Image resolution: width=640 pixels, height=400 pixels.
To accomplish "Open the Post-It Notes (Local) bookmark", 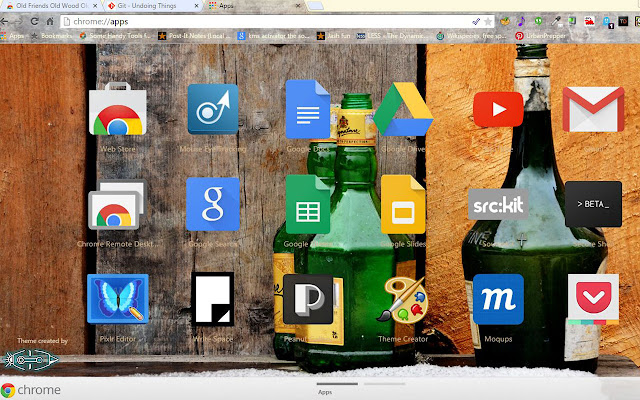I will tap(194, 36).
